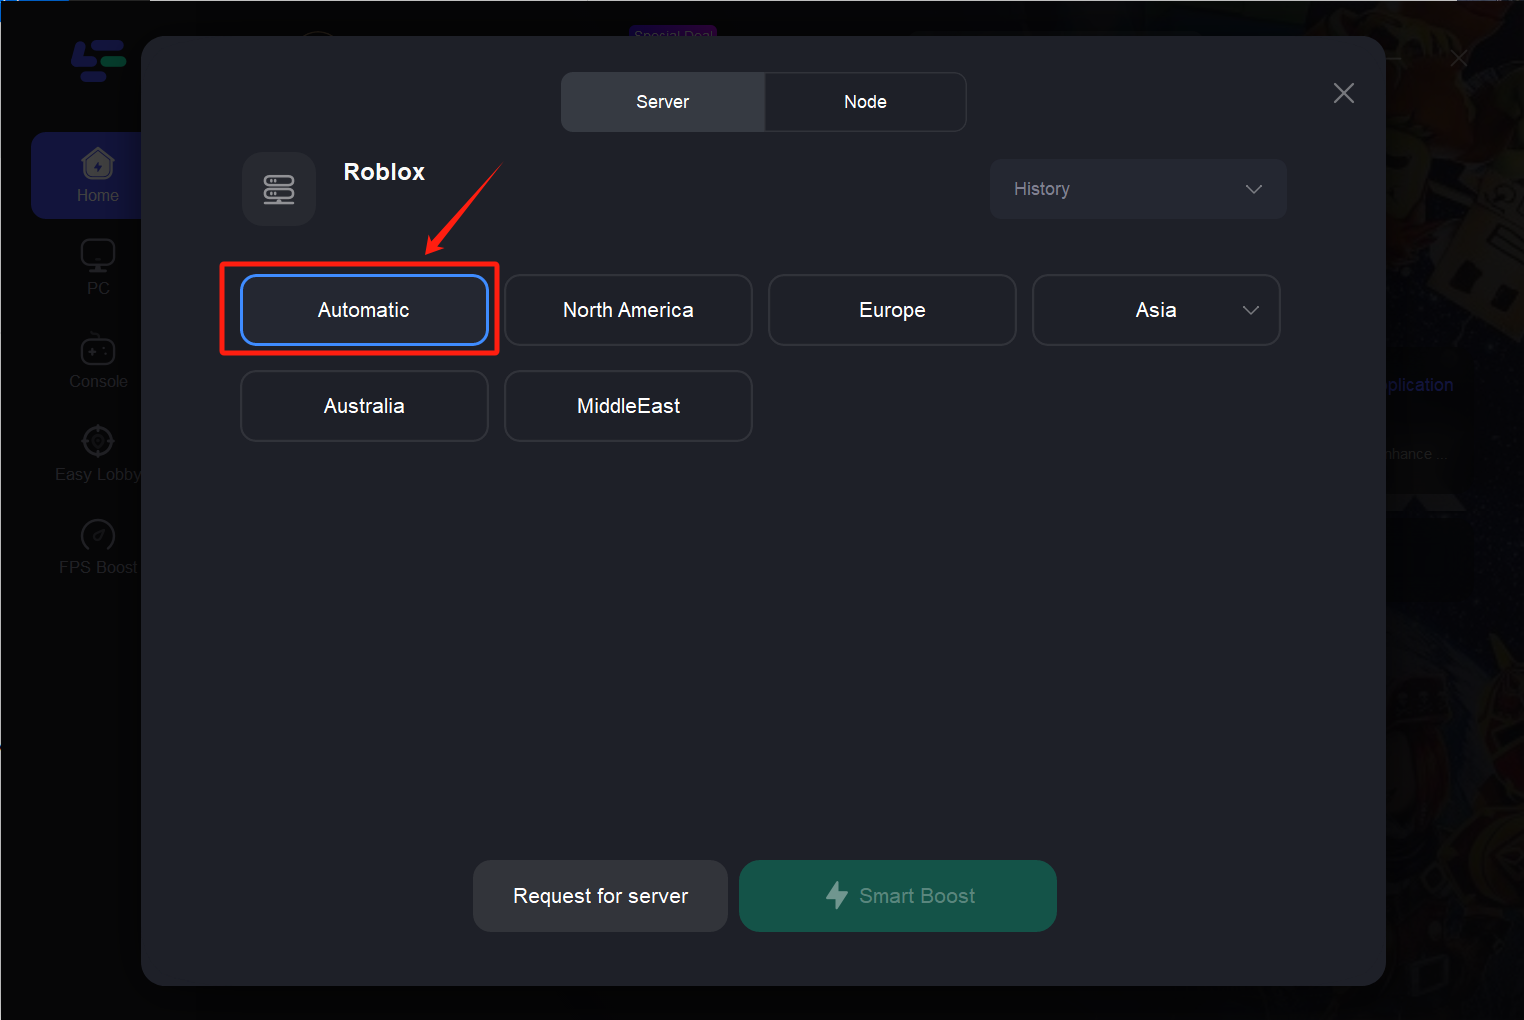Open the FPS Boost panel
The height and width of the screenshot is (1020, 1524).
(x=97, y=544)
